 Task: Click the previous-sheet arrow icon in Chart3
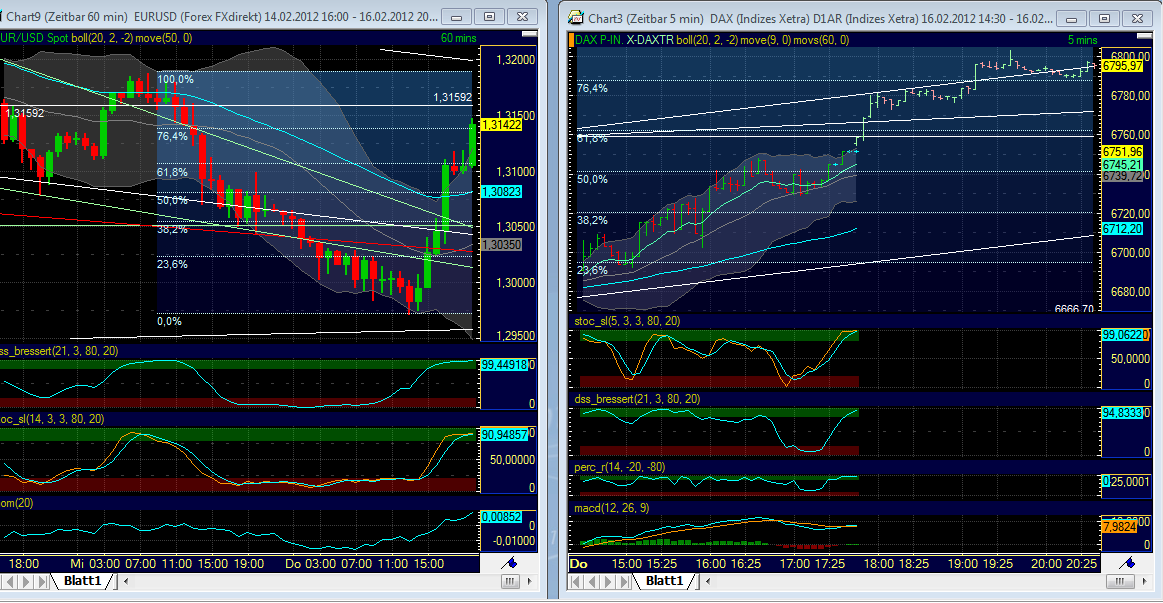coord(593,580)
